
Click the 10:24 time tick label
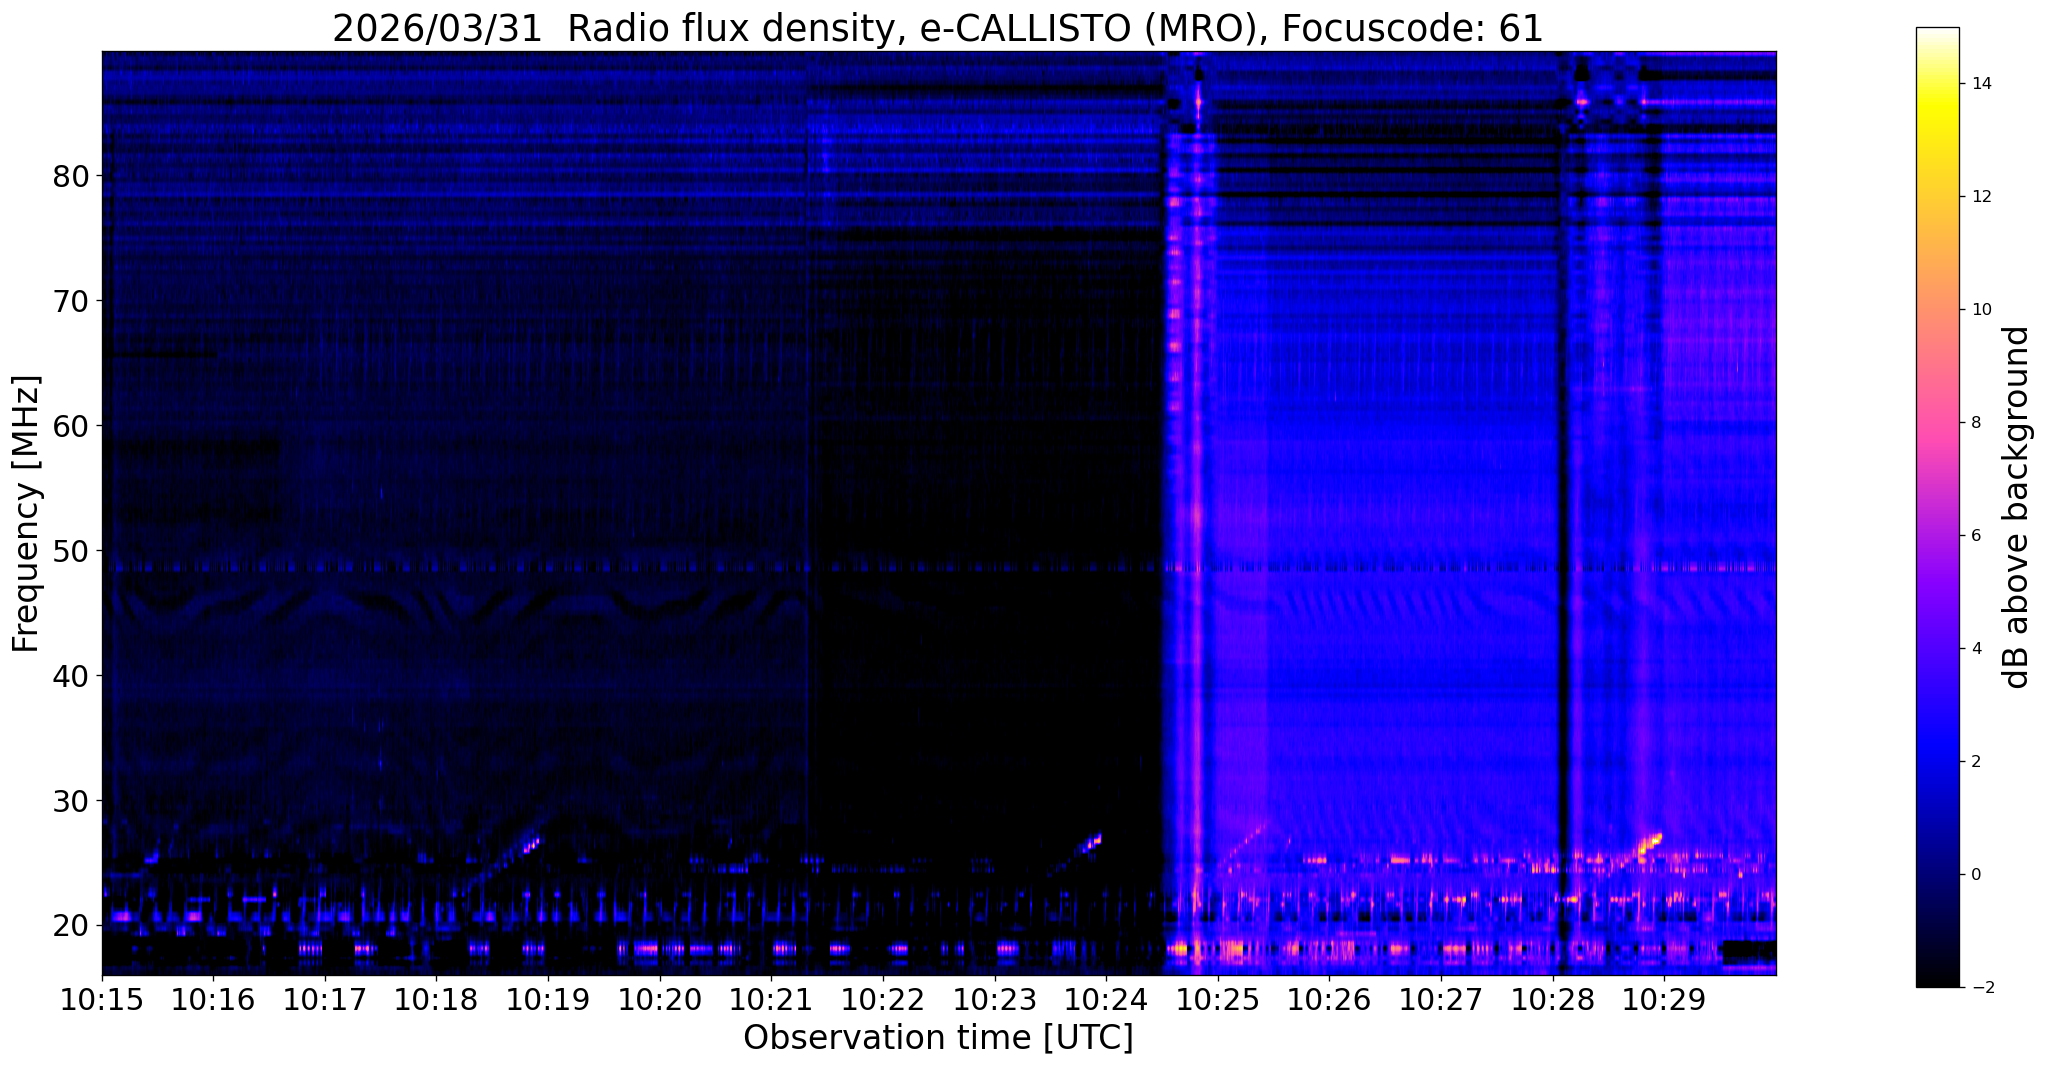coord(1106,998)
